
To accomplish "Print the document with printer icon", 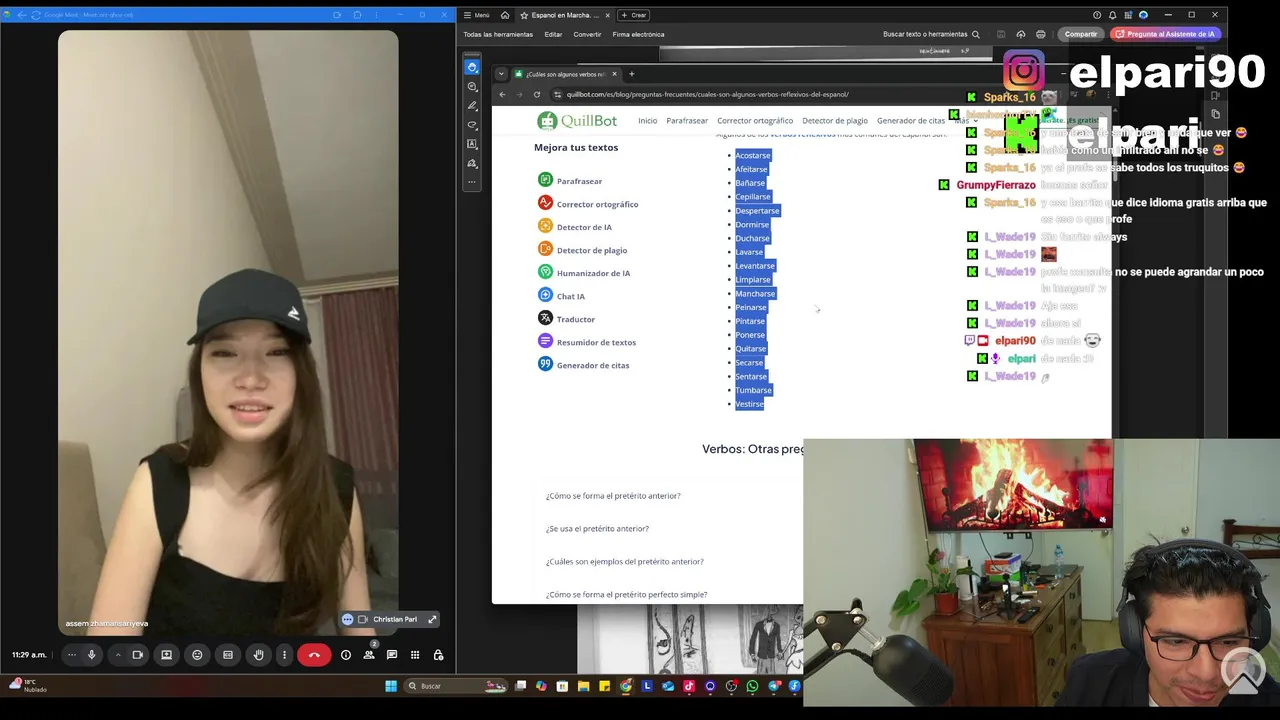I will tap(1041, 34).
